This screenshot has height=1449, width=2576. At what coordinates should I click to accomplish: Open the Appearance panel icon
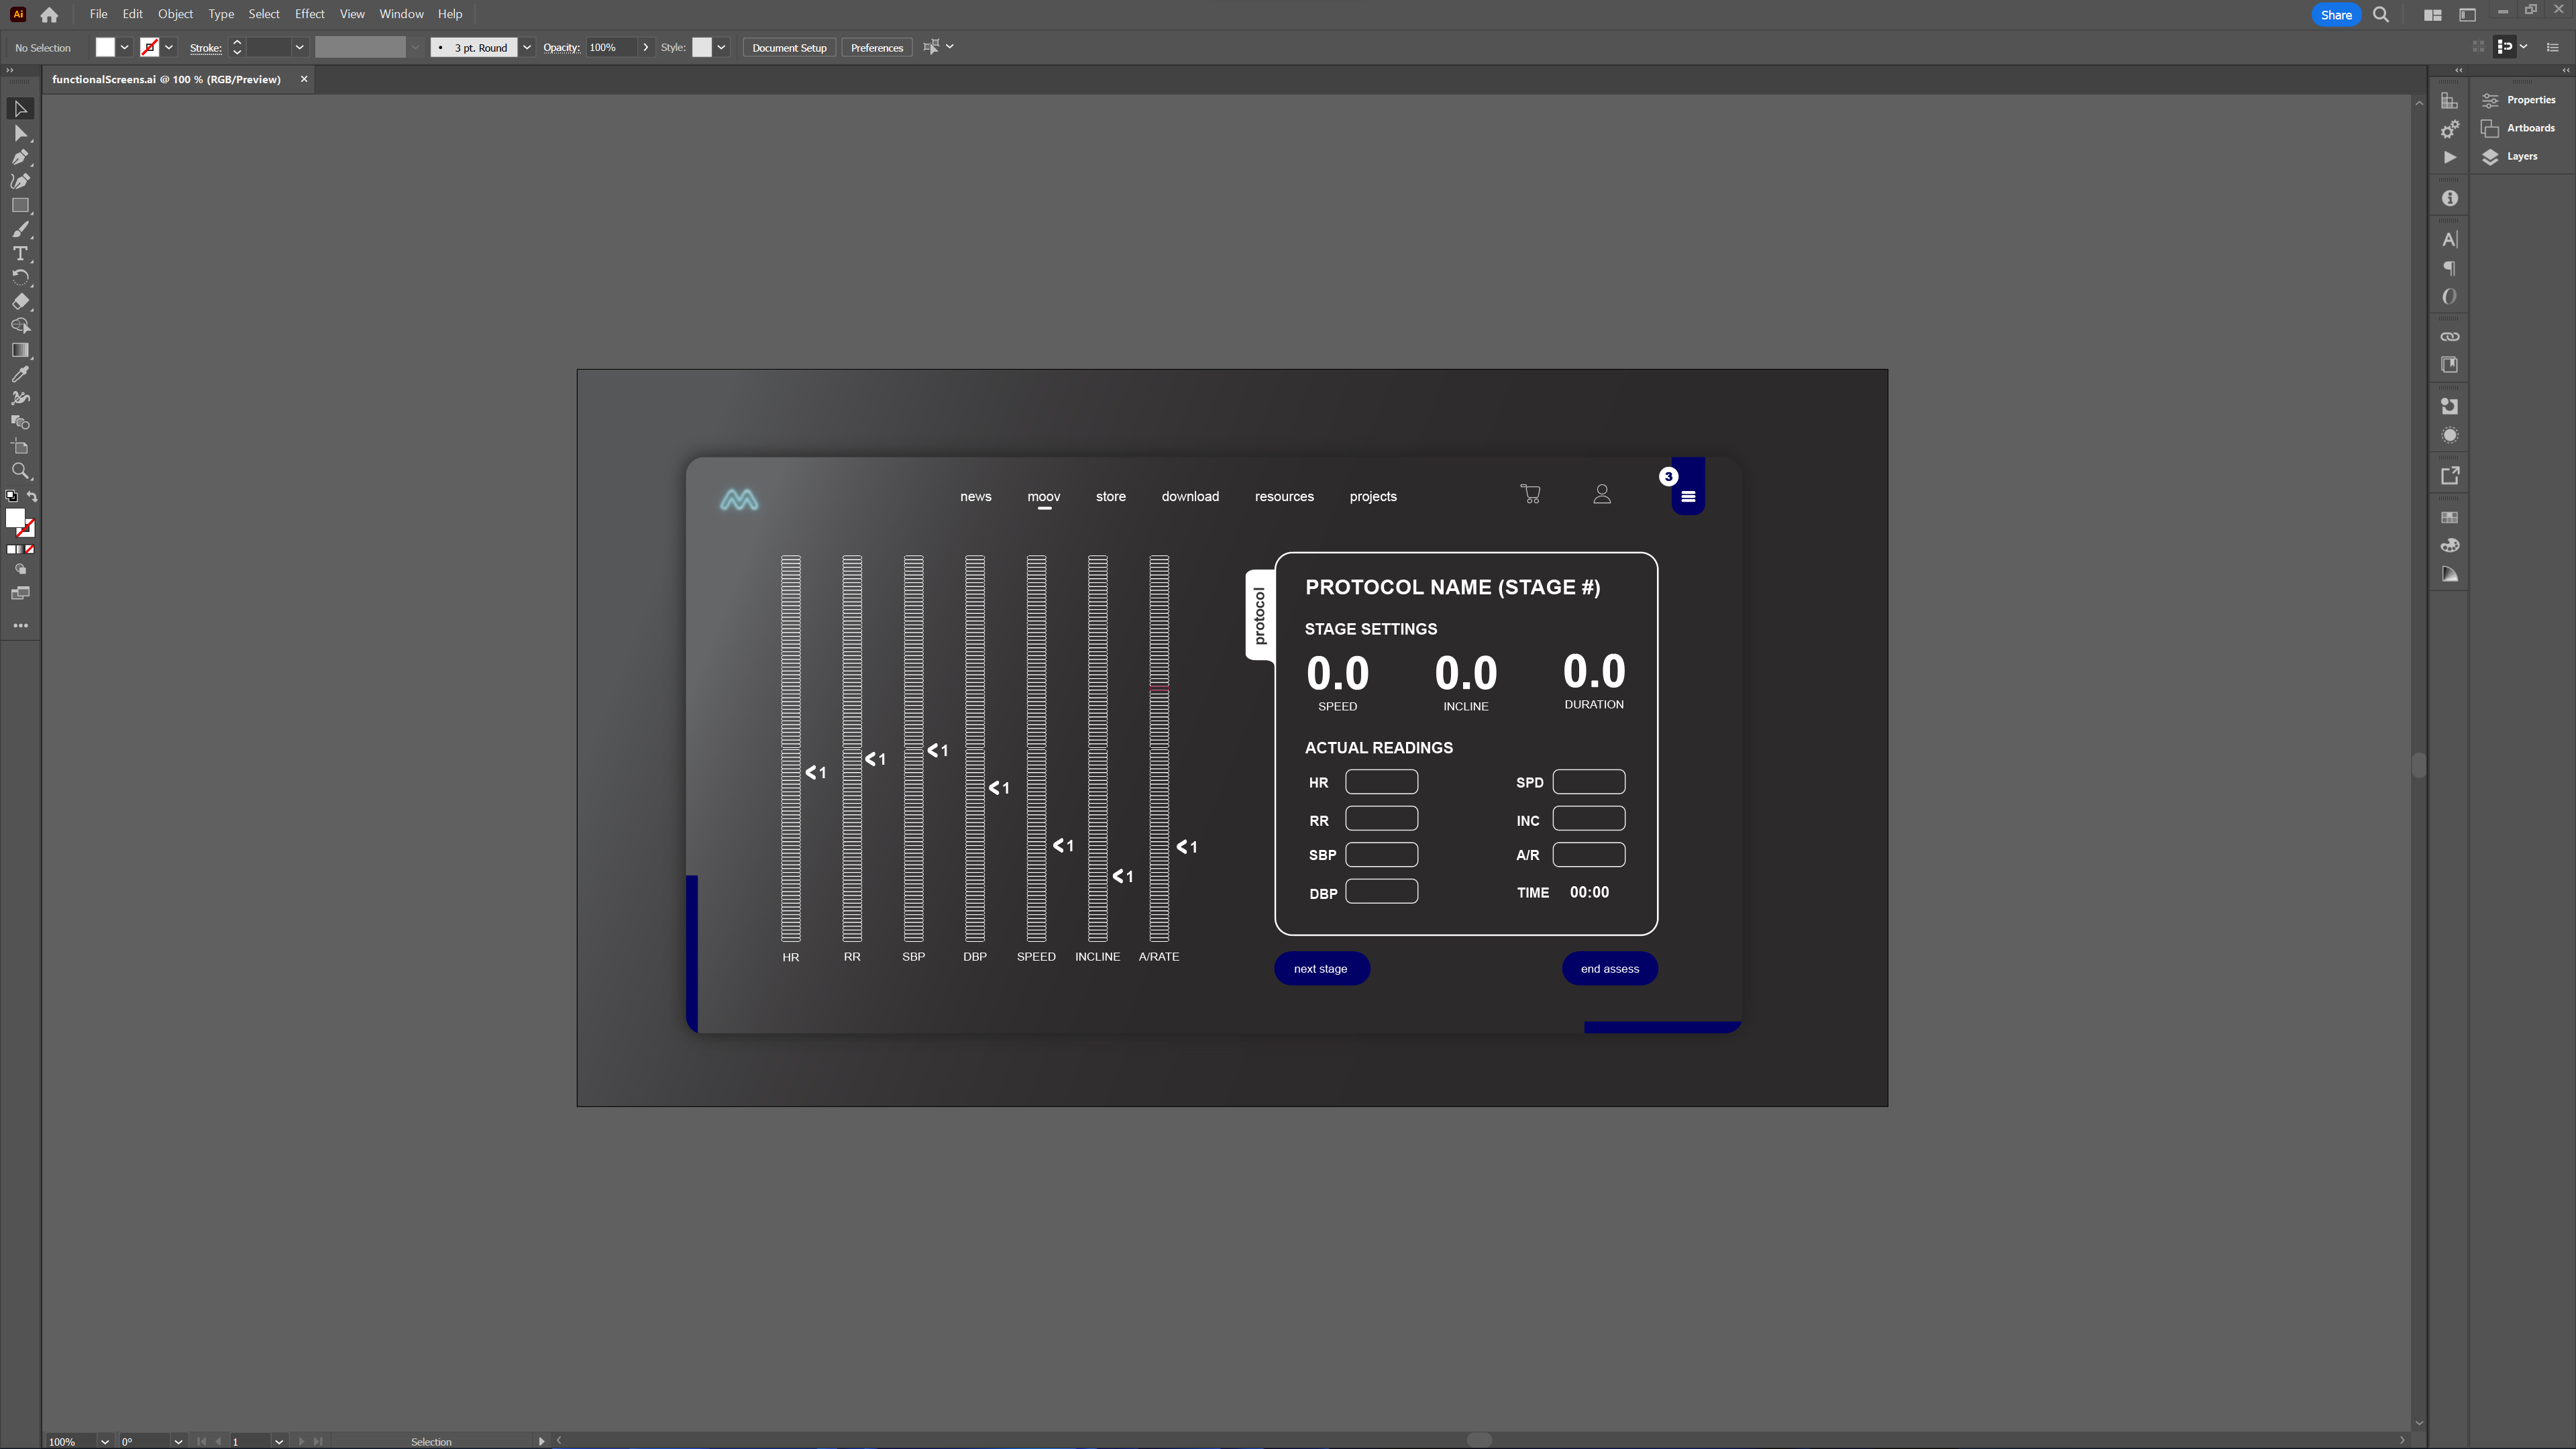click(2449, 435)
